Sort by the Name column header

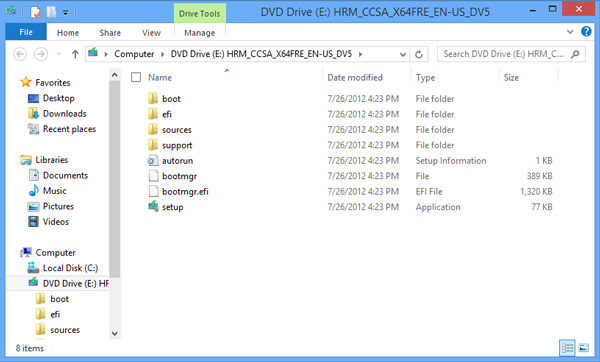tap(160, 77)
